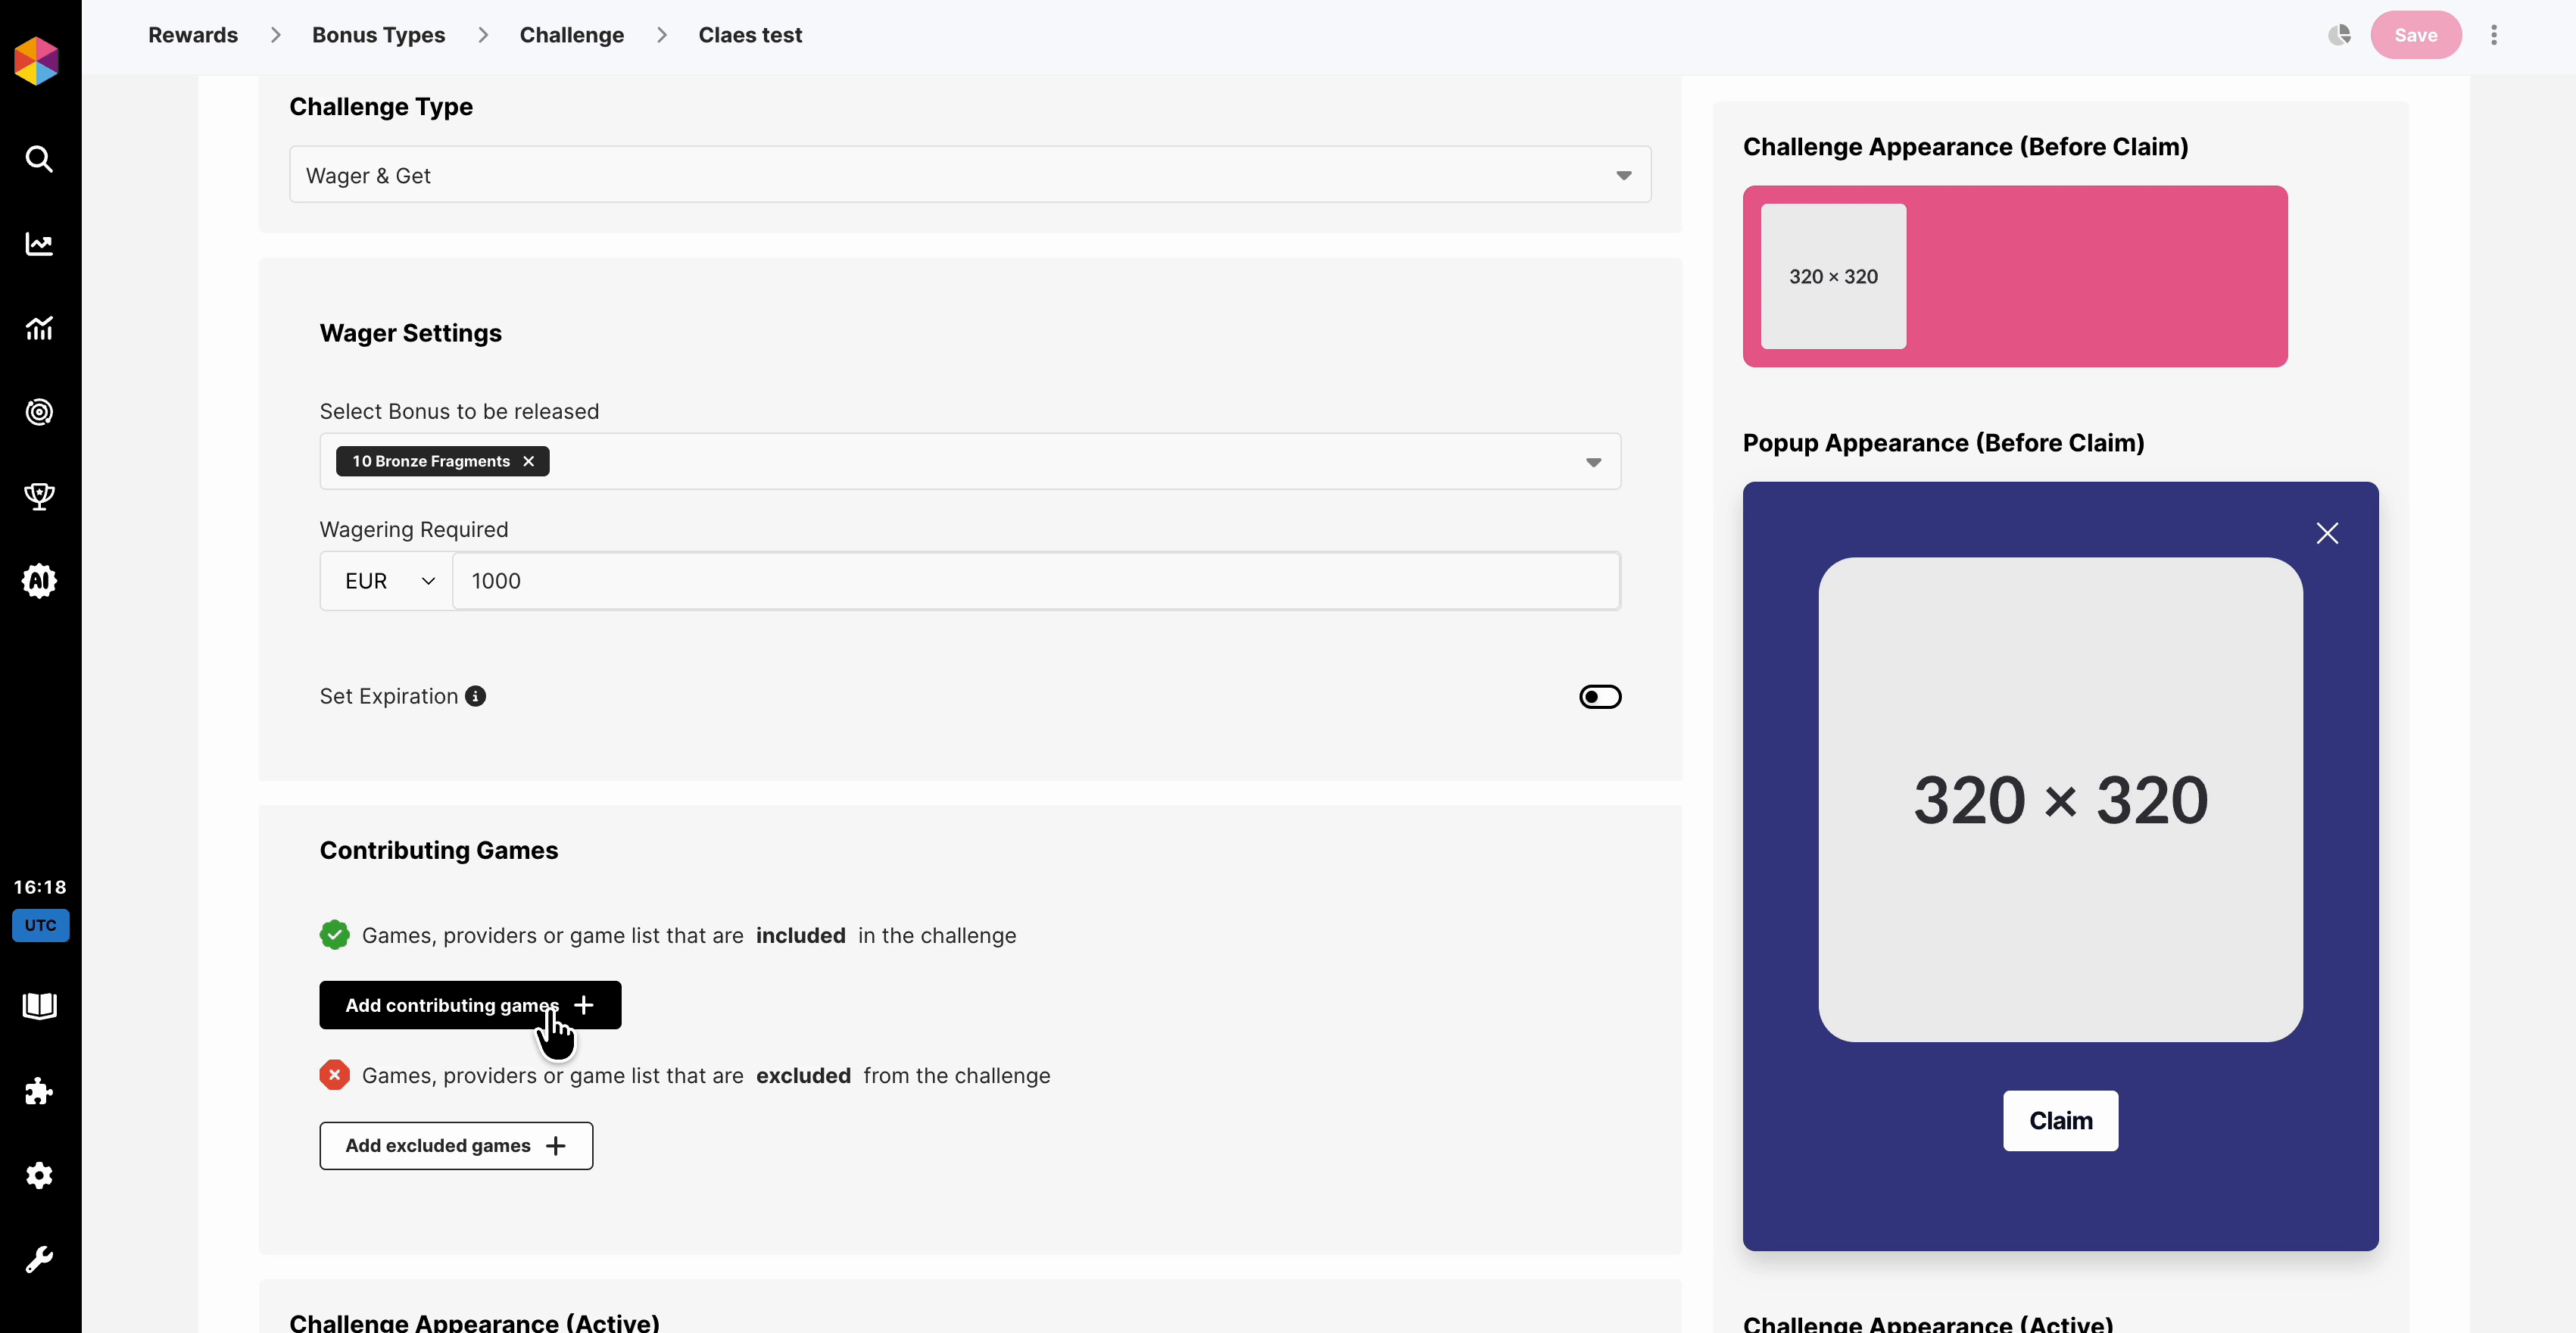Open the bonus to be released dropdown
This screenshot has width=2576, height=1333.
click(x=1593, y=462)
